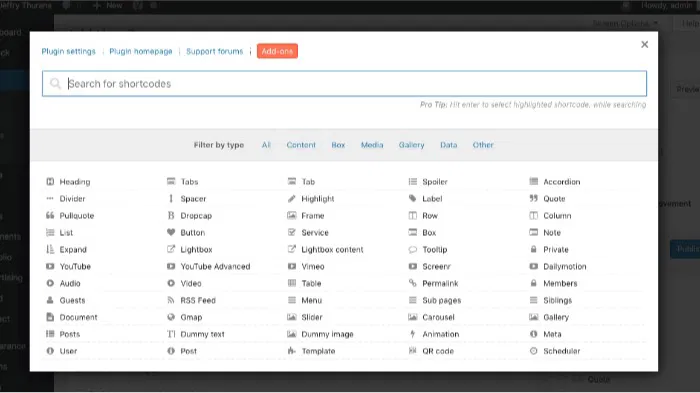Filter shortcodes by Media type

point(372,145)
